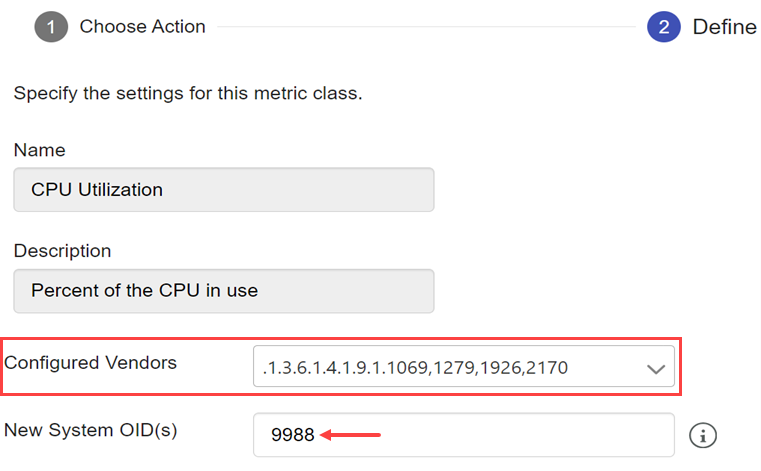
Task: Focus the empty area of New System OID(s) field
Action: click(x=530, y=435)
